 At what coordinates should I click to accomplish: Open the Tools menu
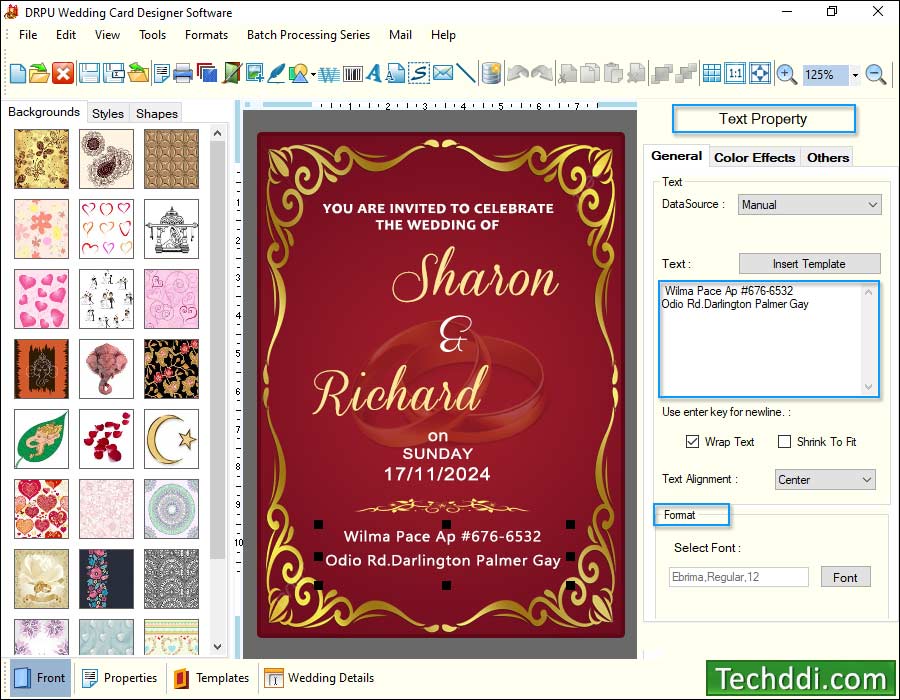(153, 35)
